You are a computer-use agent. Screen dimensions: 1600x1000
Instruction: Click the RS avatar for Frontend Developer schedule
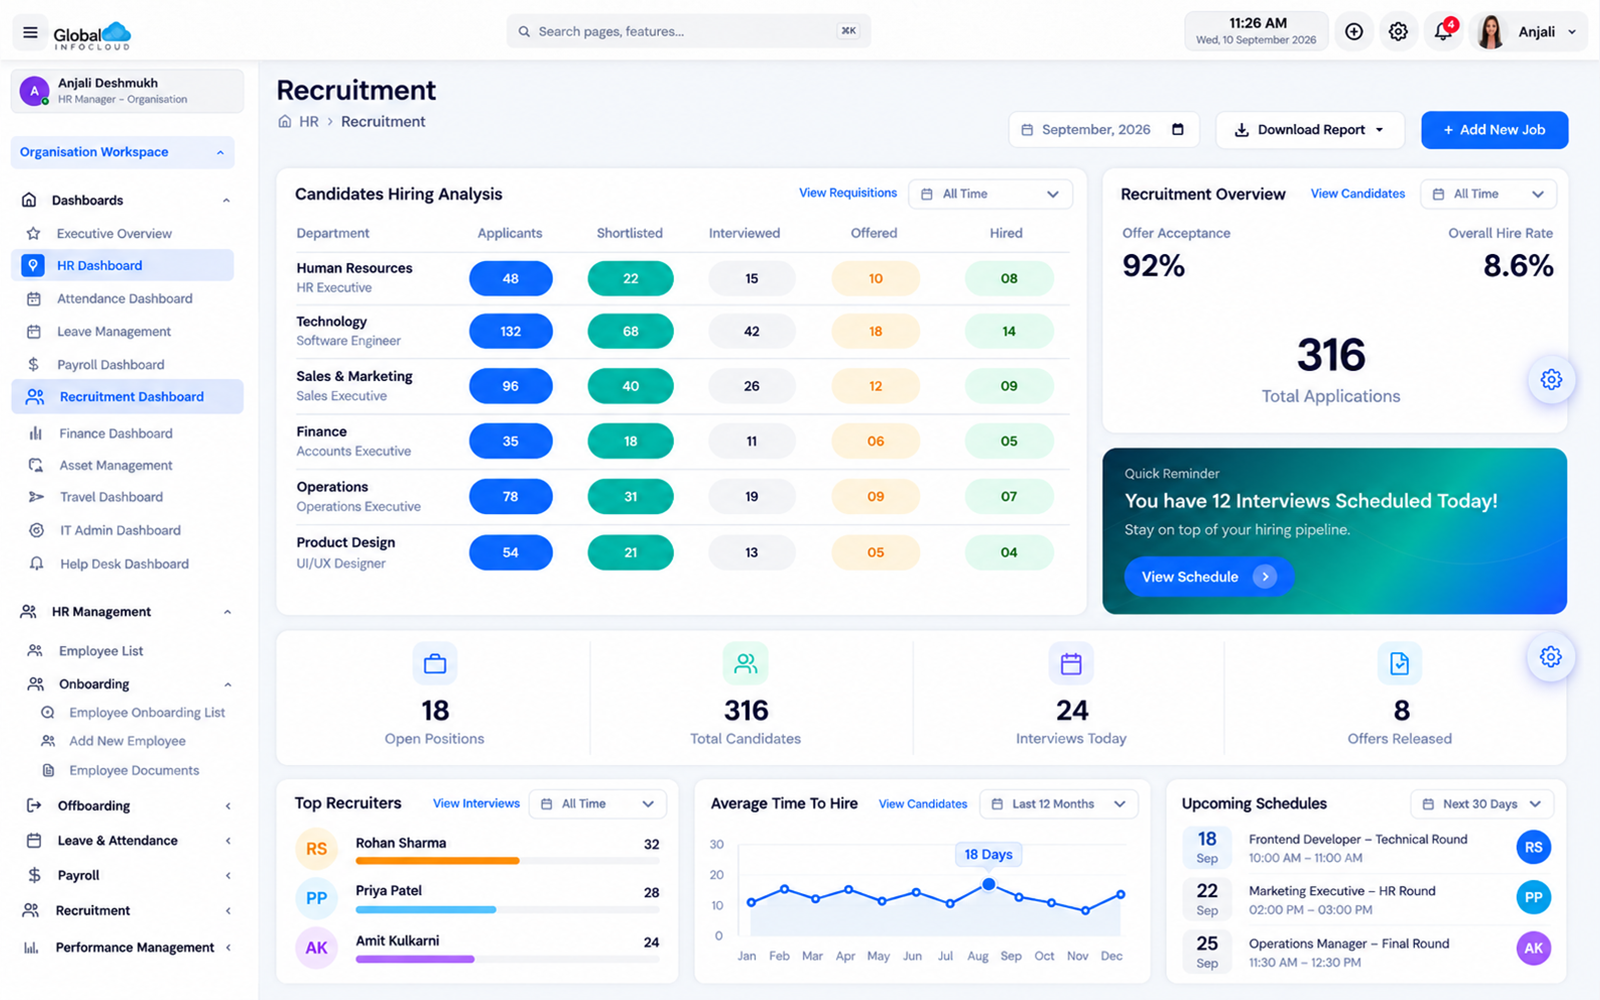(x=1533, y=847)
